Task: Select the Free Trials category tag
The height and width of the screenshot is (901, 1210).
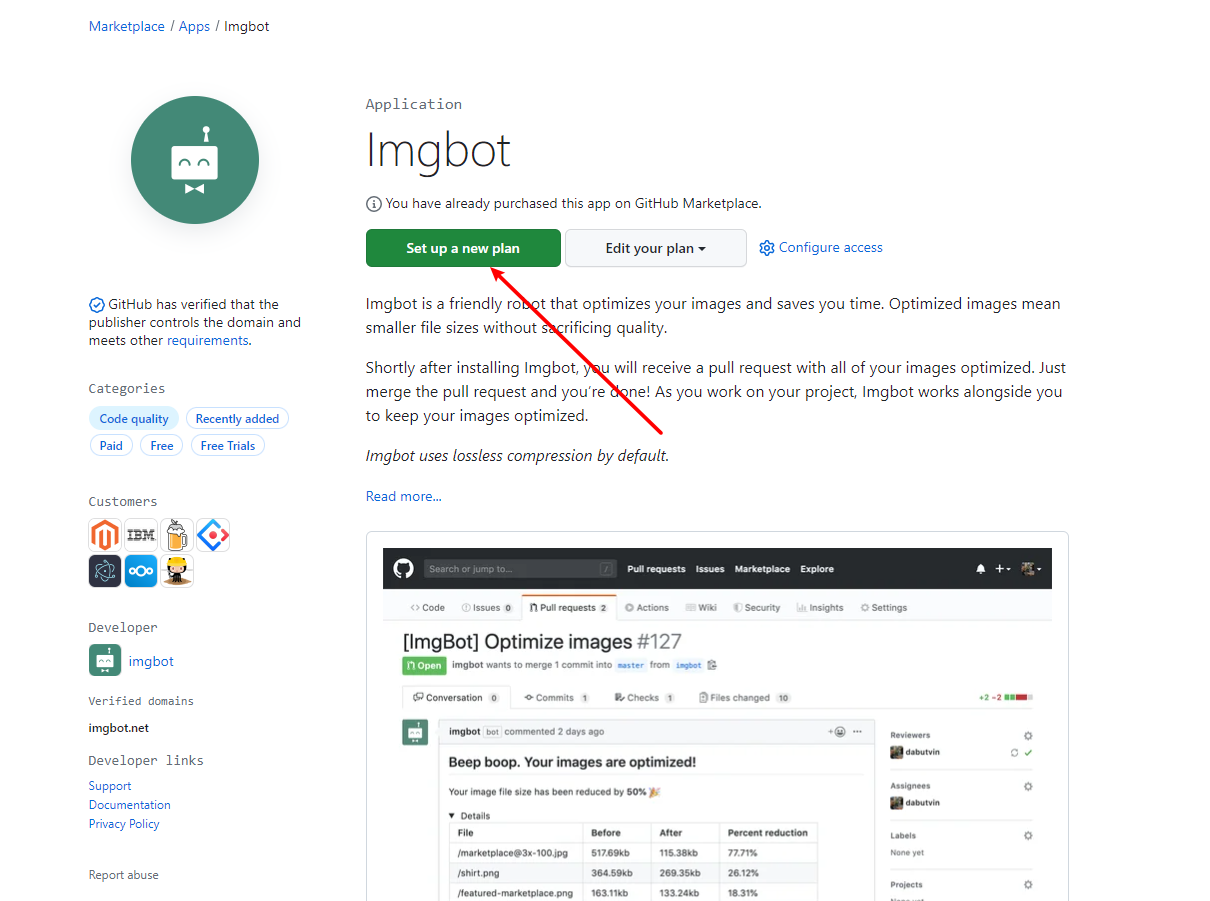Action: pyautogui.click(x=228, y=446)
